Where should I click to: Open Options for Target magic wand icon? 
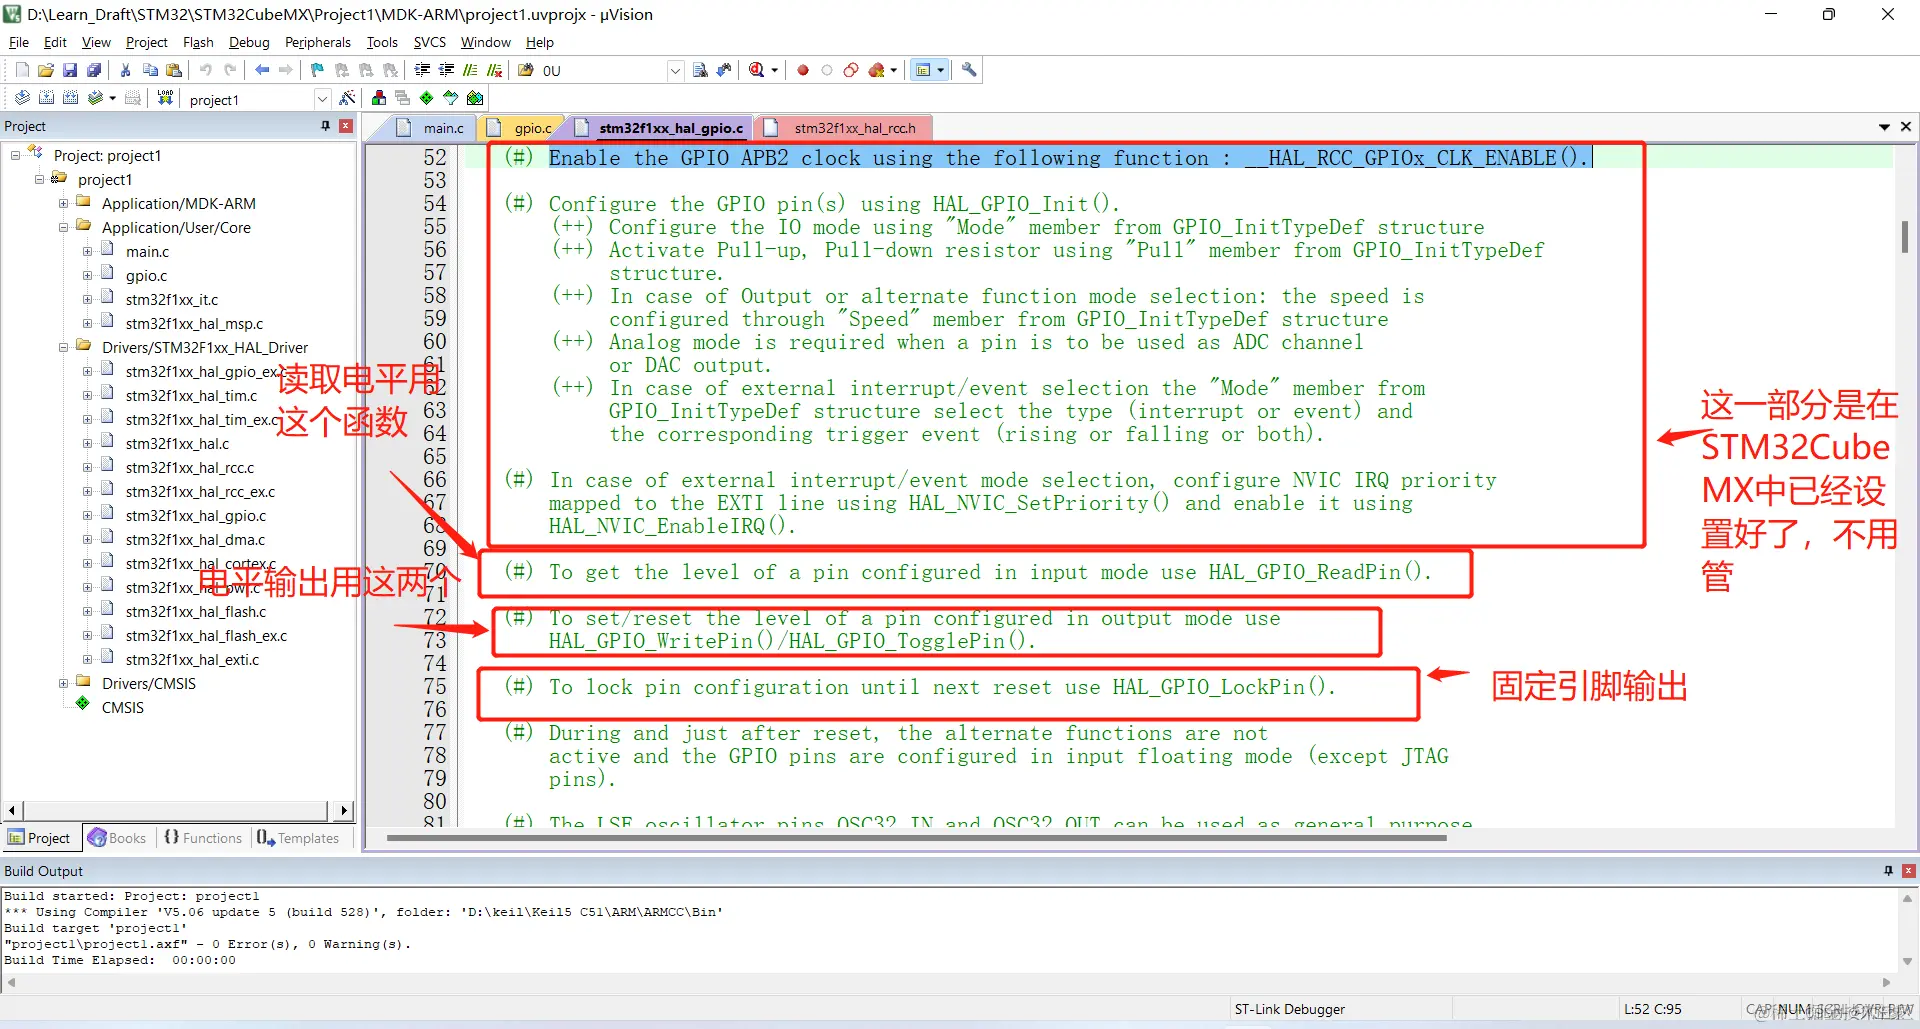pyautogui.click(x=347, y=98)
